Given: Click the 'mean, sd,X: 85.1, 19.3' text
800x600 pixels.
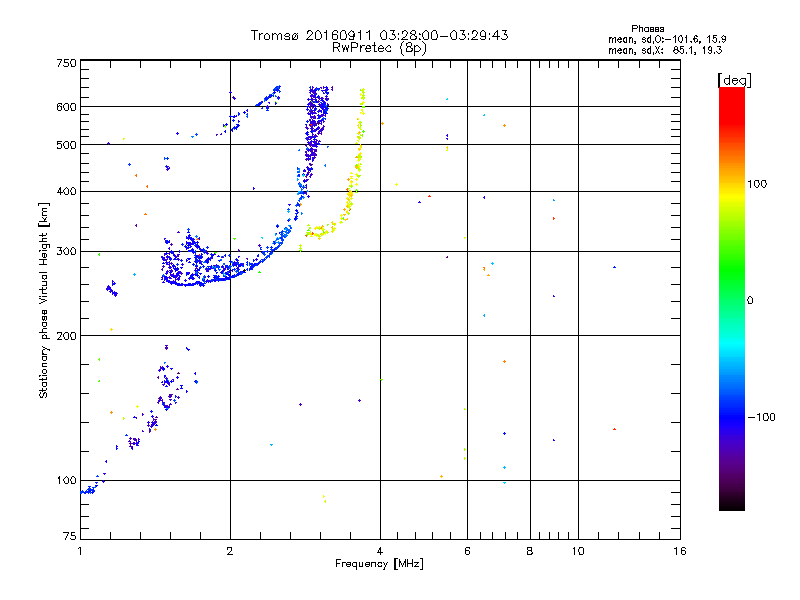Looking at the screenshot, I should click(x=665, y=50).
